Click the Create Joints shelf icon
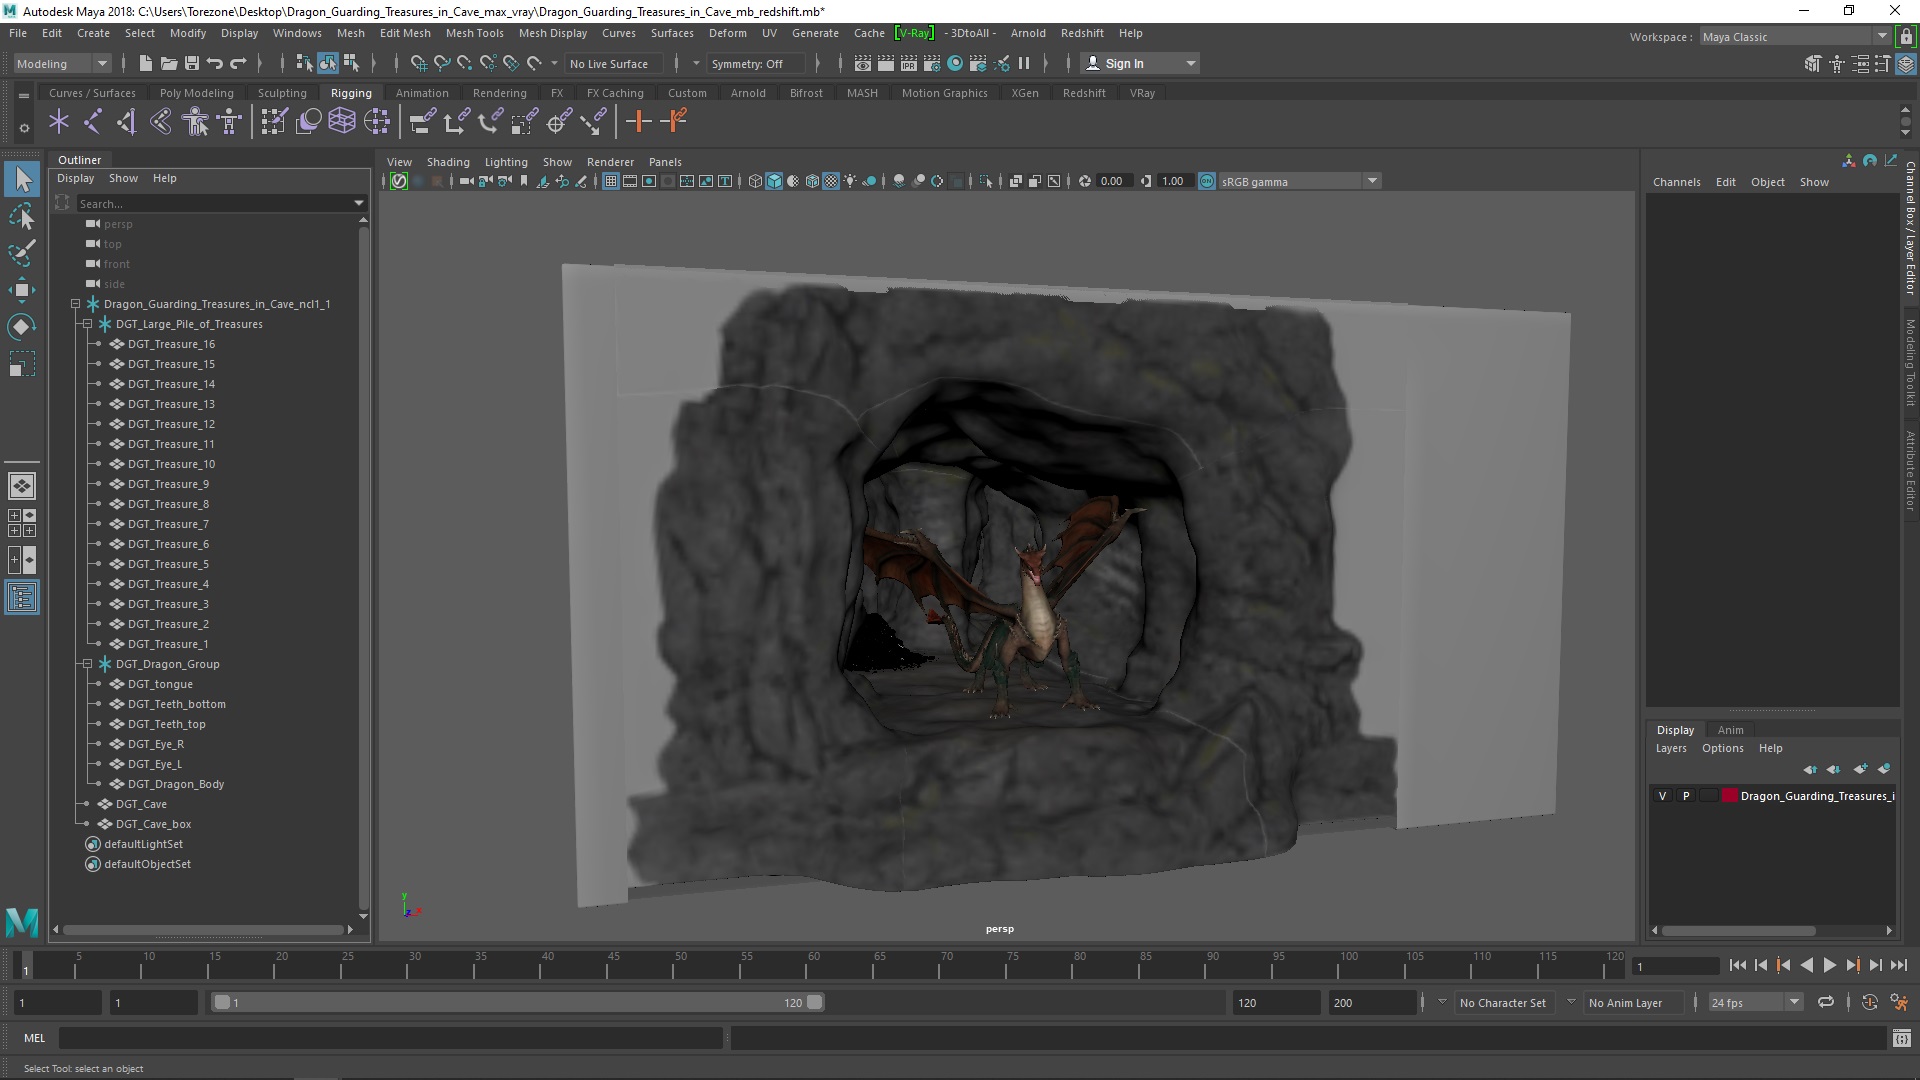 pos(93,122)
